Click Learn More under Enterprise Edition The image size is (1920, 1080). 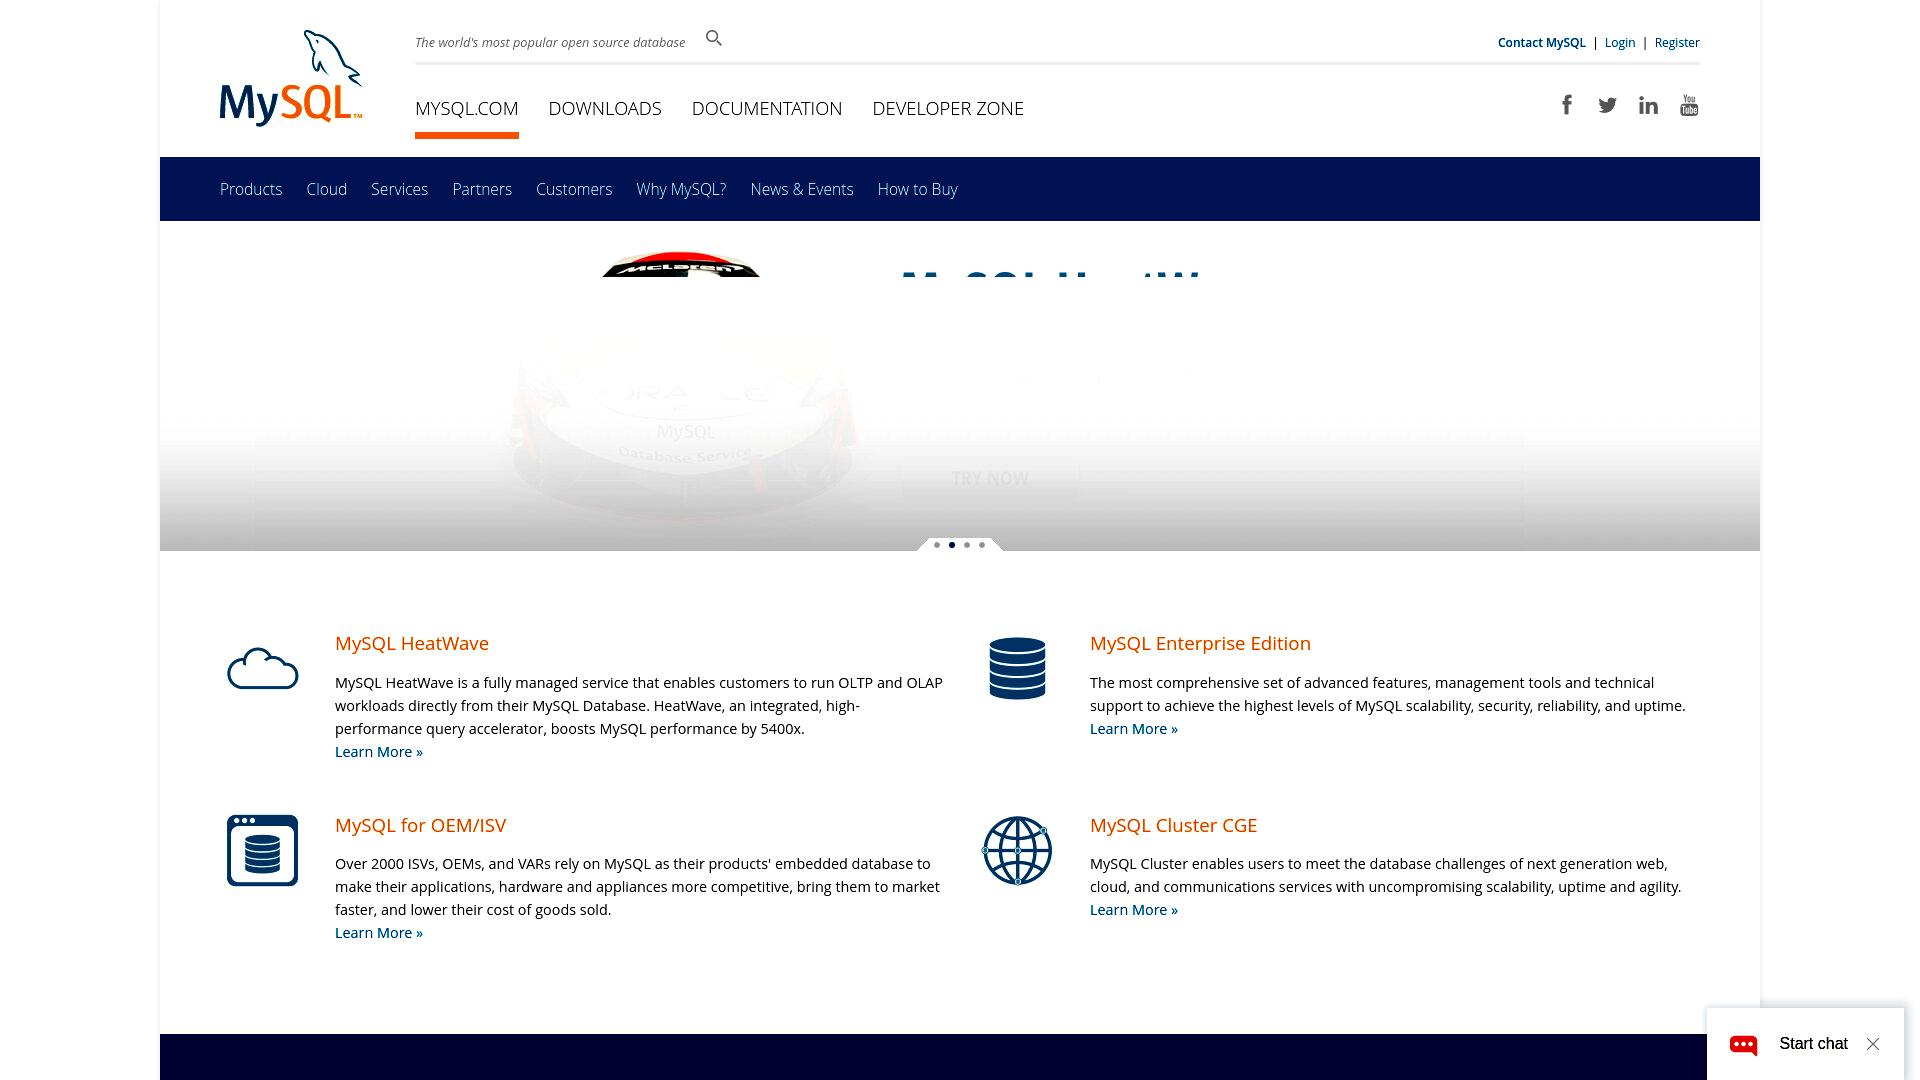(x=1134, y=729)
